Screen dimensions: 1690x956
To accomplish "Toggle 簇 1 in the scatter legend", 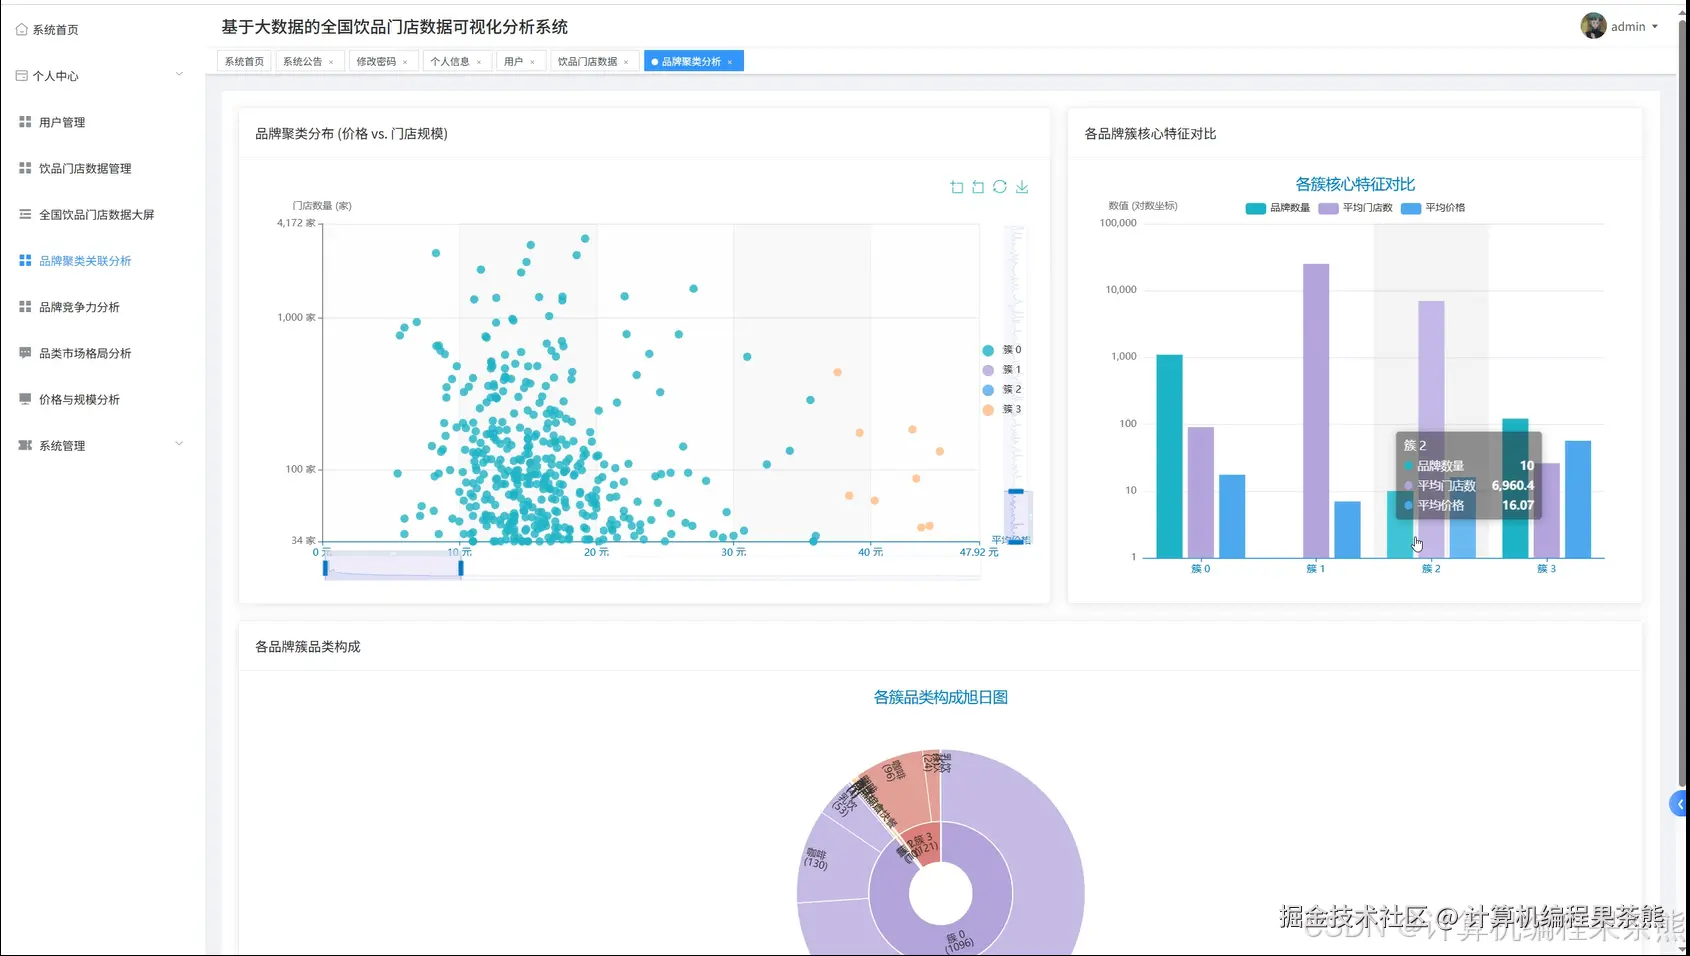I will [x=1002, y=370].
